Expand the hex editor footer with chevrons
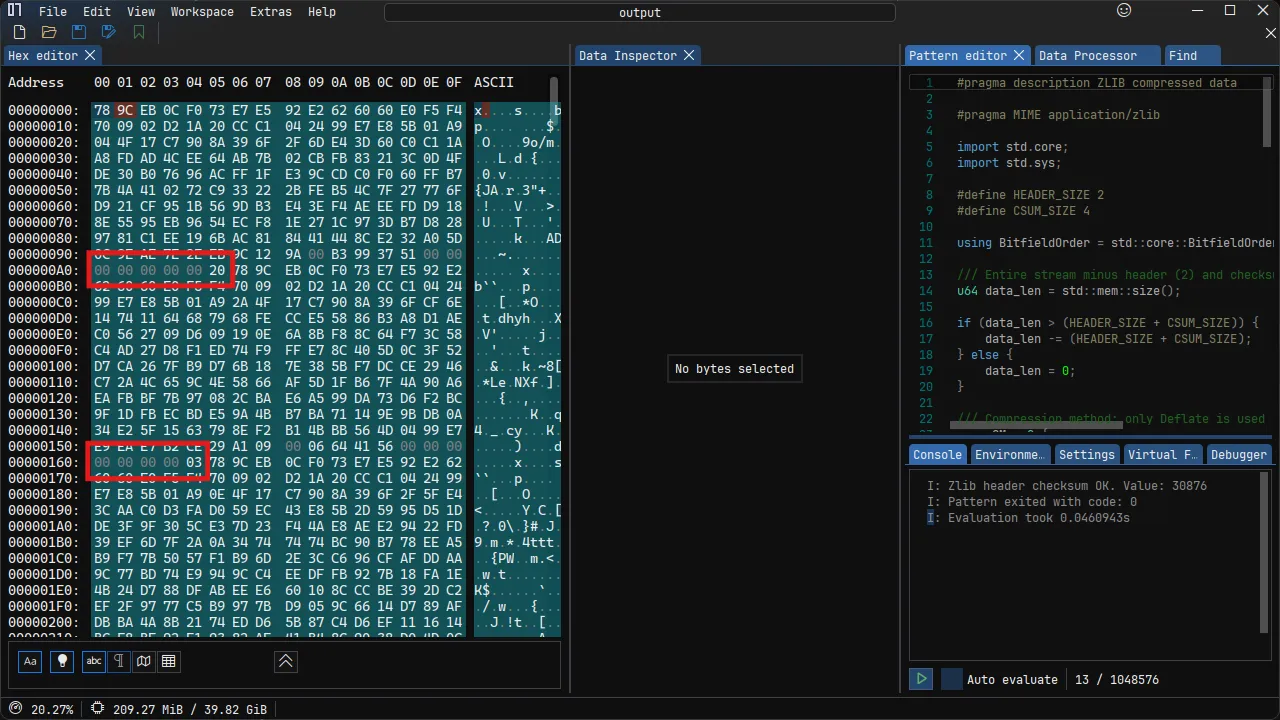Viewport: 1280px width, 720px height. pos(286,661)
